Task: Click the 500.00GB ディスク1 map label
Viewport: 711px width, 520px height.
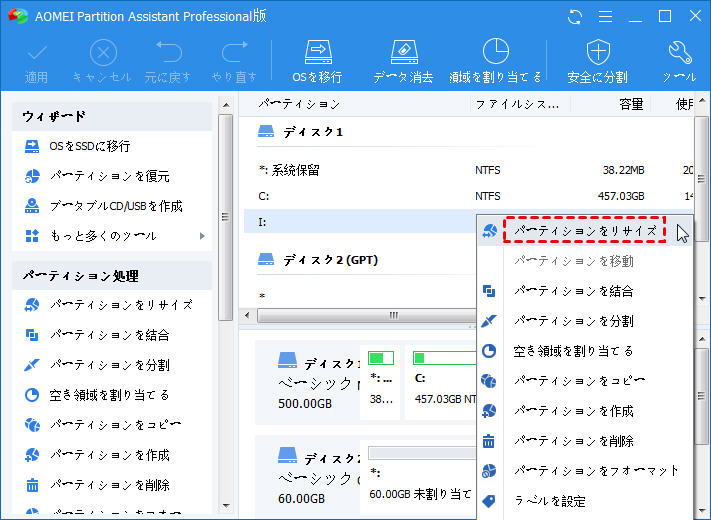Action: [x=305, y=403]
